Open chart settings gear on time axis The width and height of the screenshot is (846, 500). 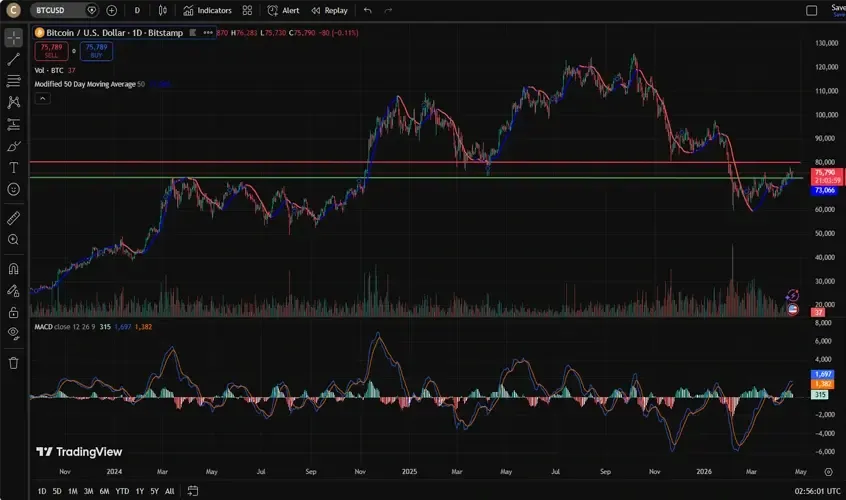828,472
